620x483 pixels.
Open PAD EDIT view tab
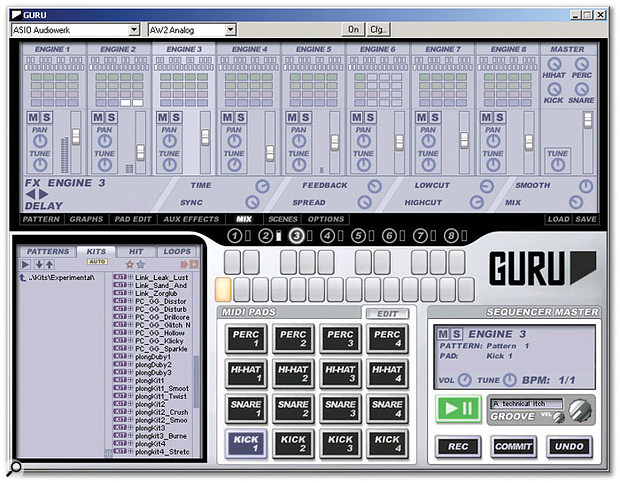click(133, 219)
